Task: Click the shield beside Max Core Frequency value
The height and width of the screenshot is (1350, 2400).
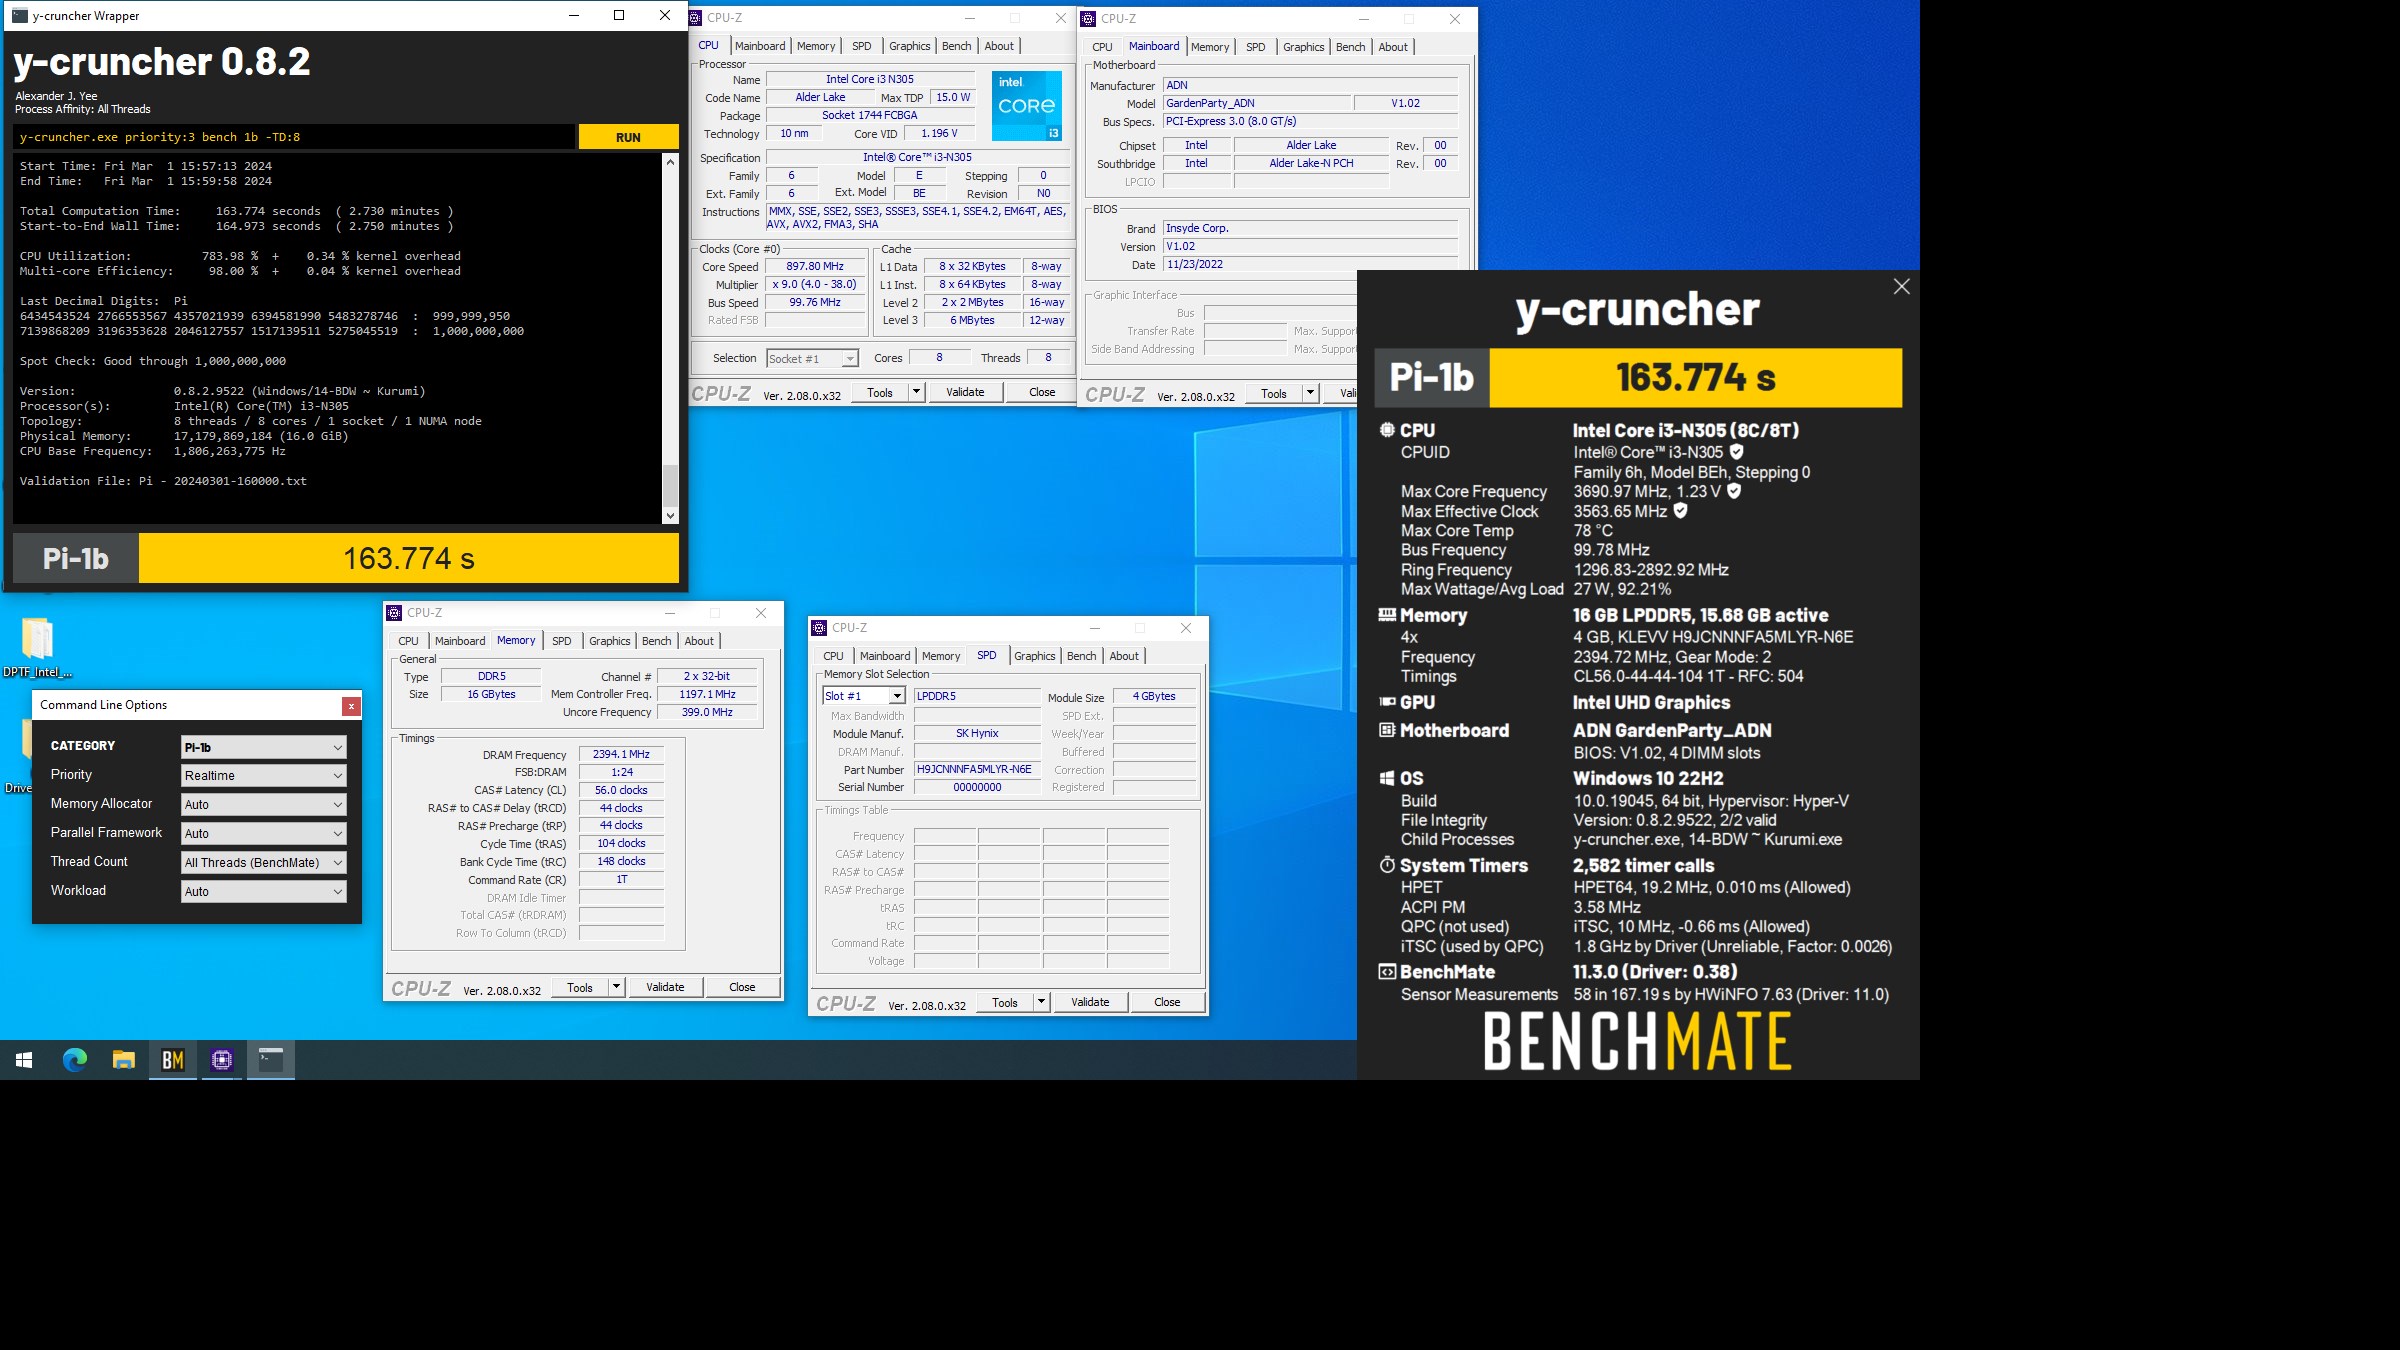Action: tap(1734, 491)
